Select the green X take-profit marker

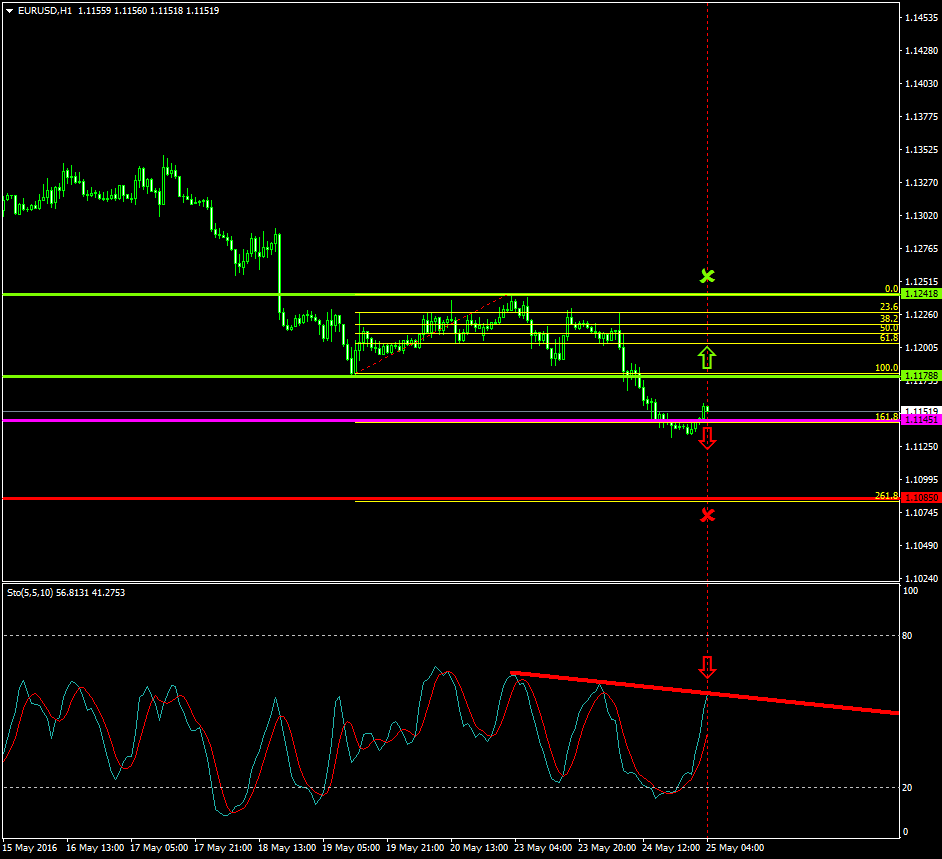pyautogui.click(x=707, y=276)
